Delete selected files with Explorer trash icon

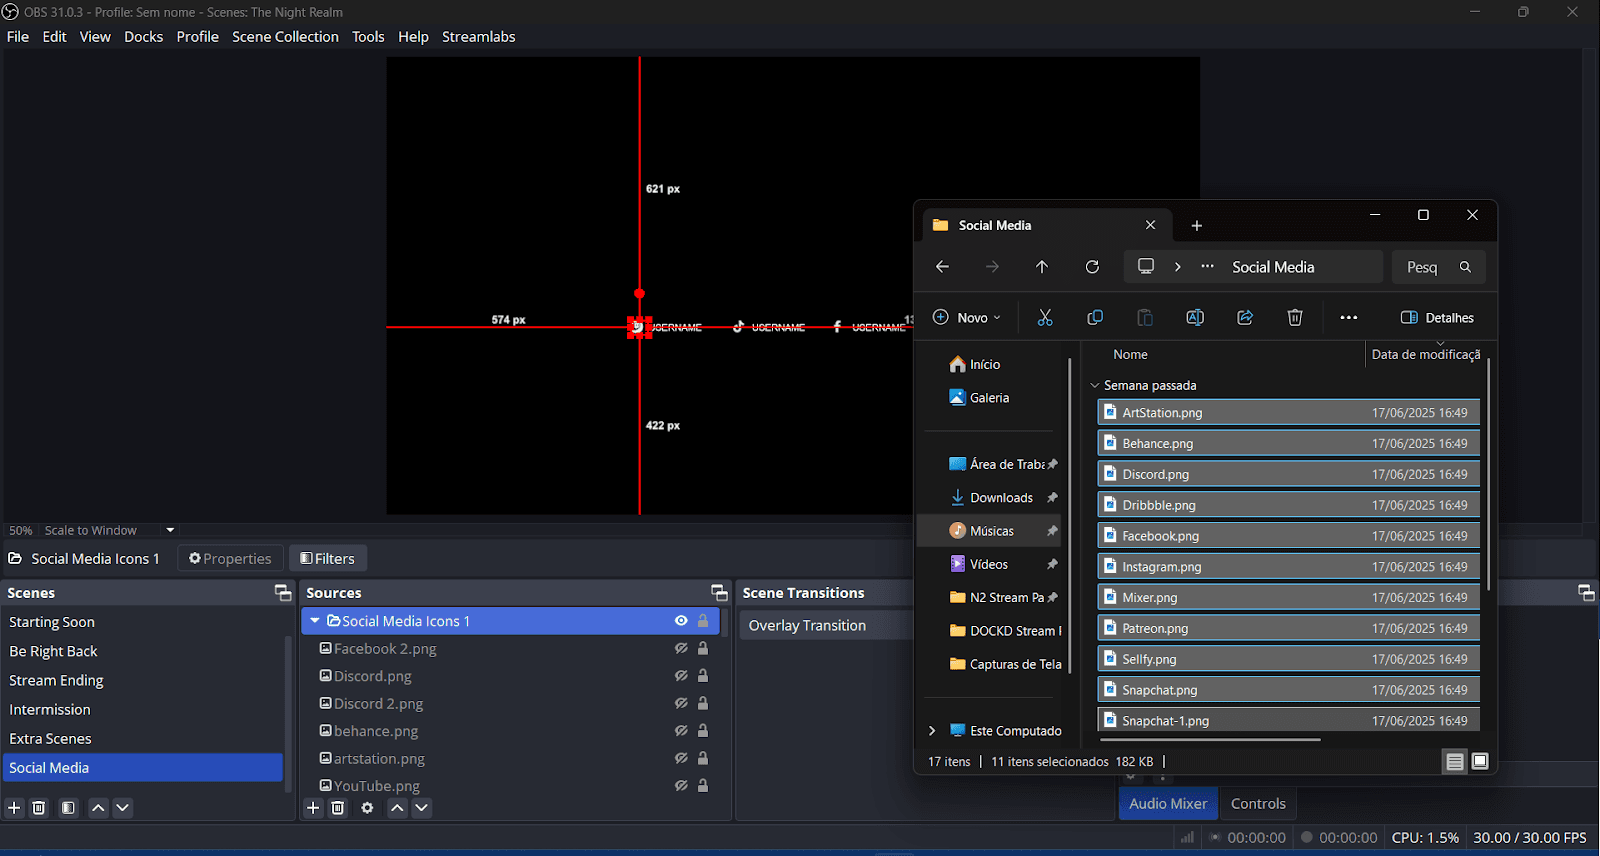coord(1295,318)
